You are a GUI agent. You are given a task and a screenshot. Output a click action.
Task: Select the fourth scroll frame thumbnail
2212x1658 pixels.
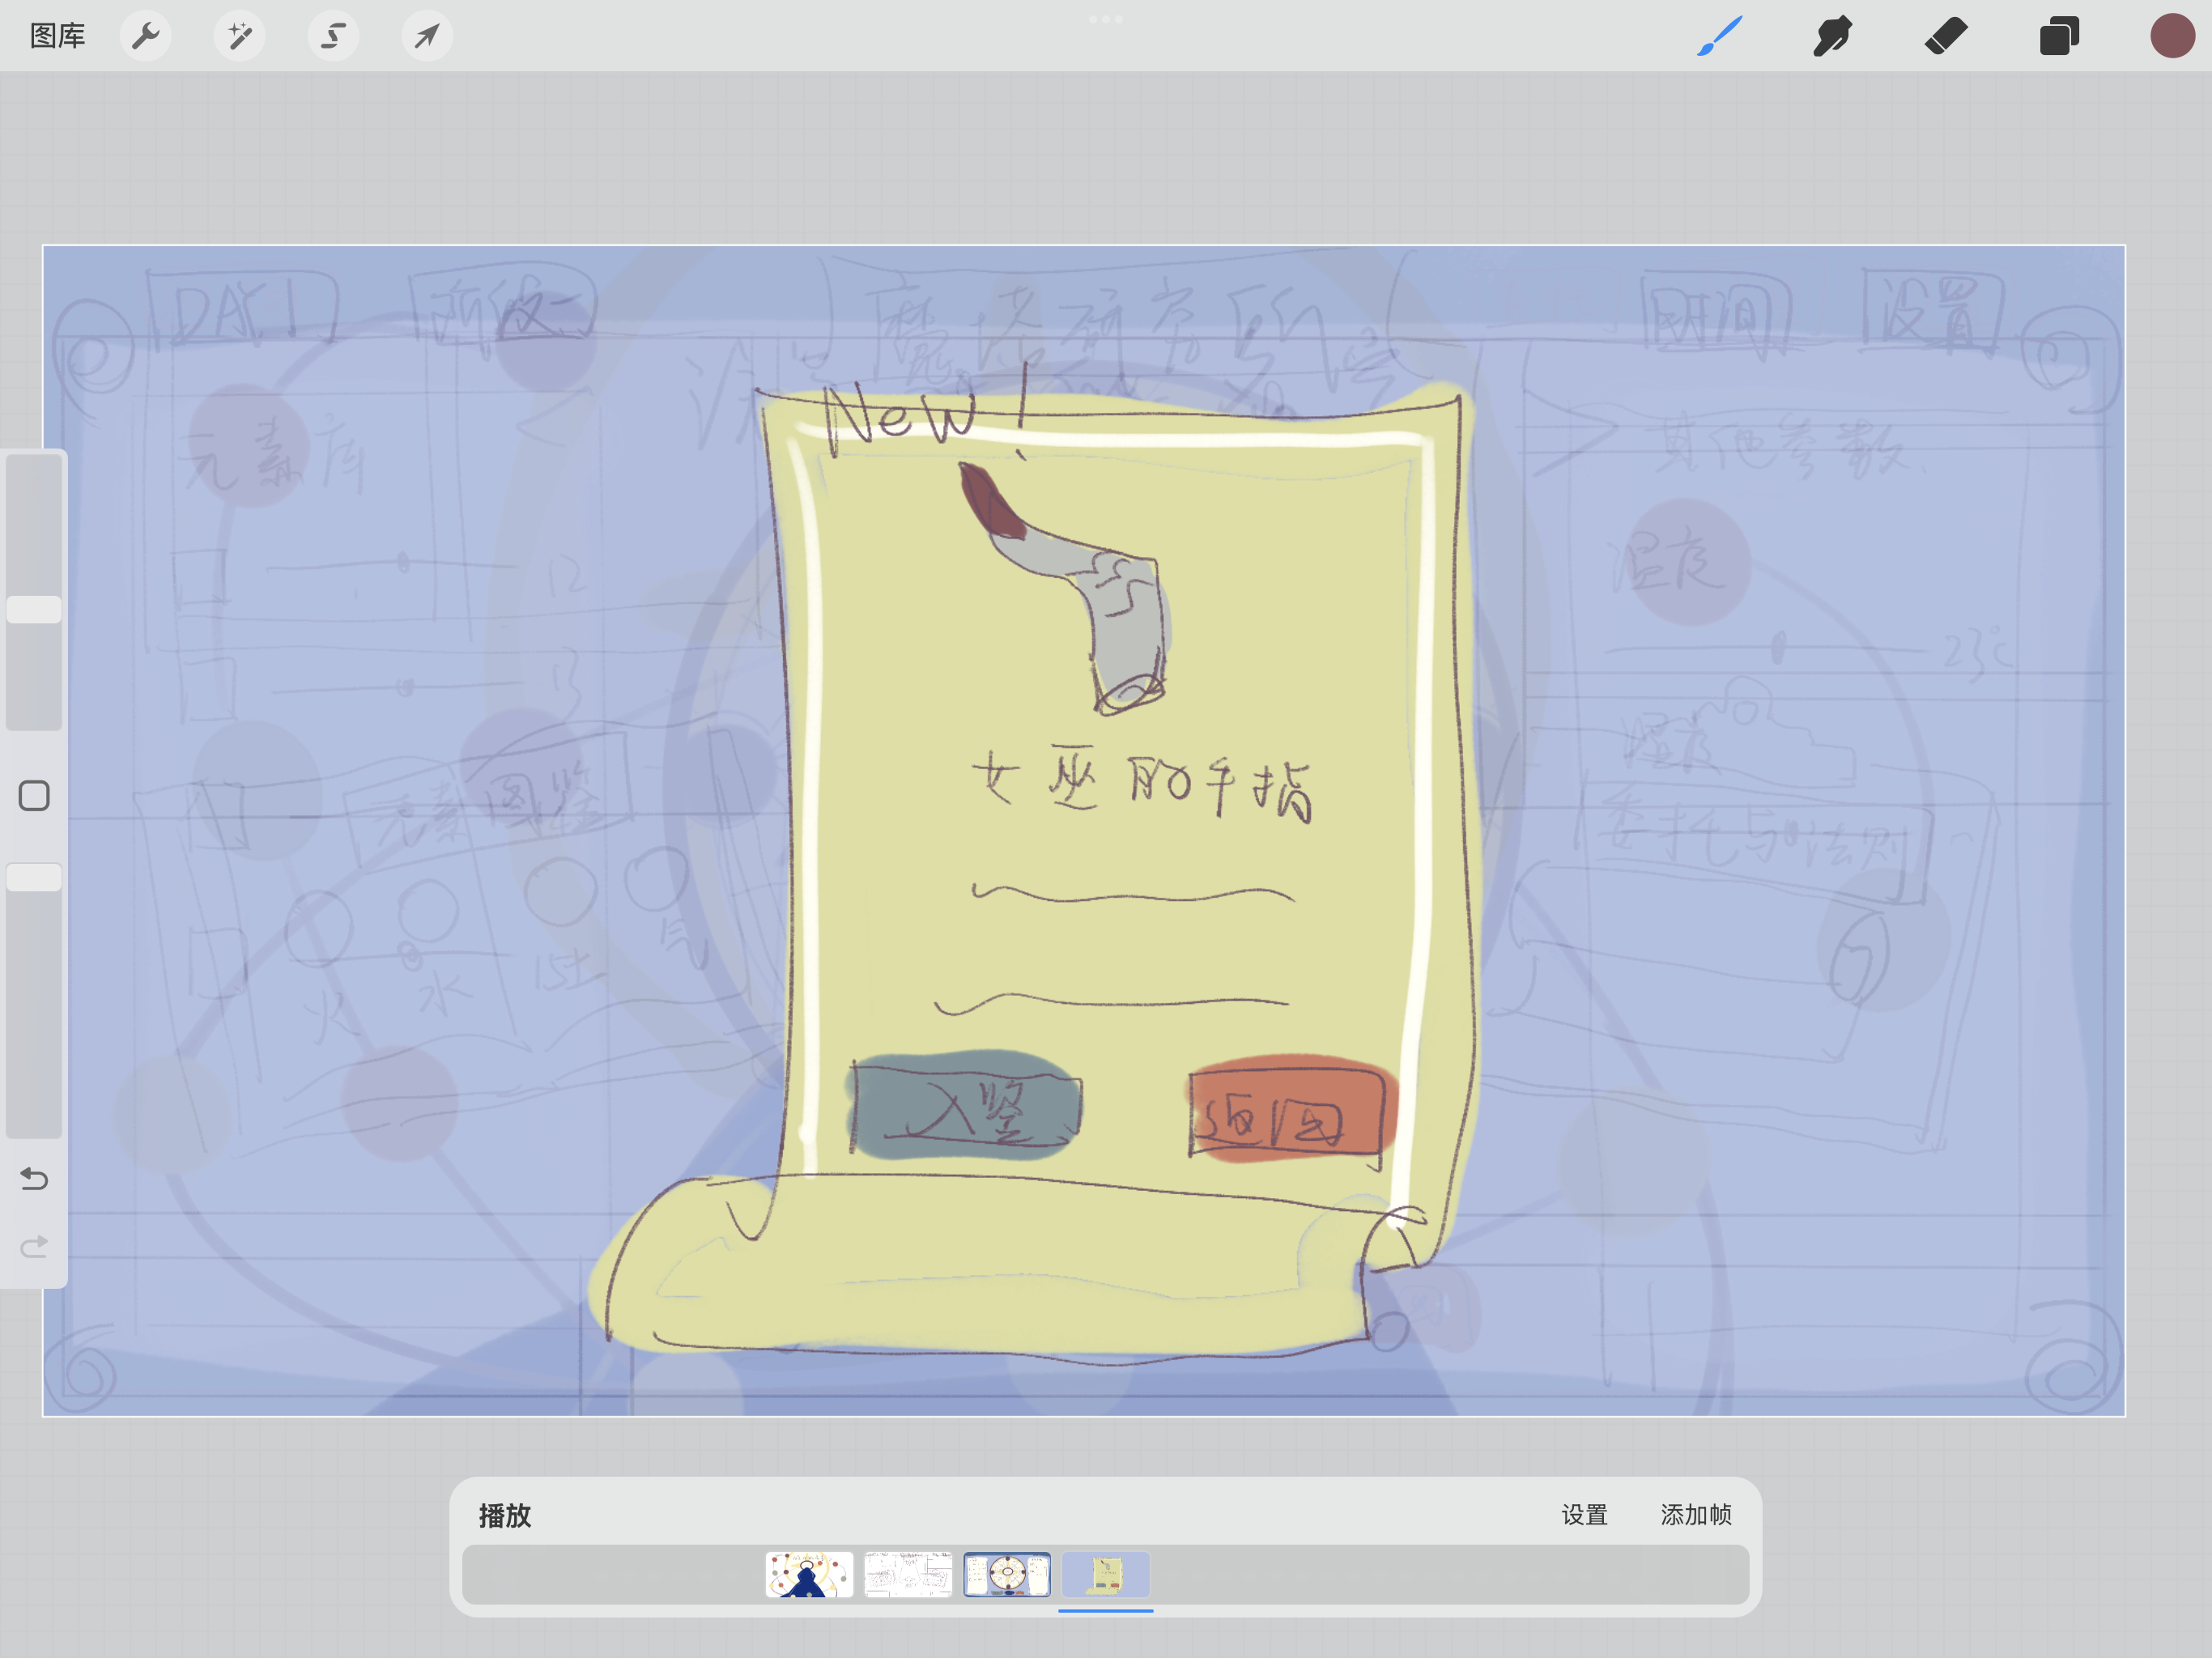click(1106, 1575)
